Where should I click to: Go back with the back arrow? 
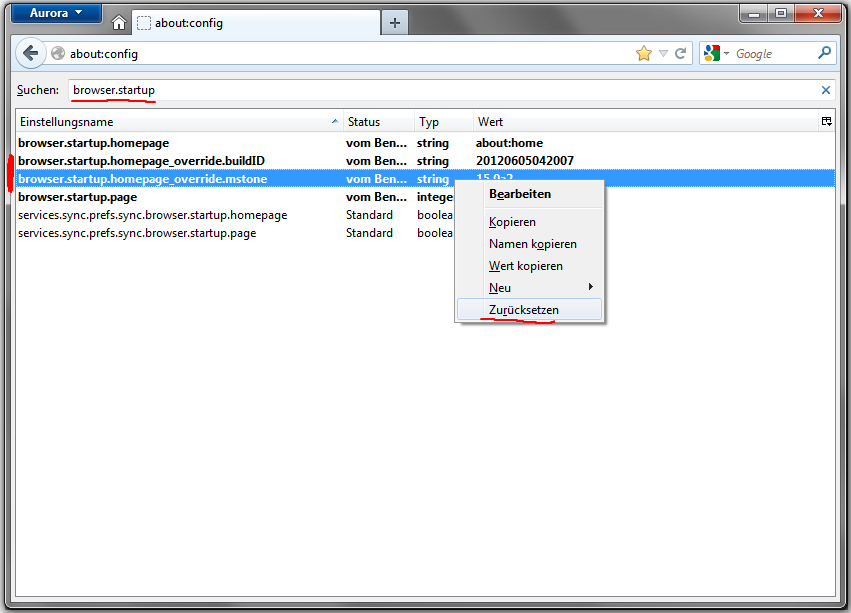point(30,53)
